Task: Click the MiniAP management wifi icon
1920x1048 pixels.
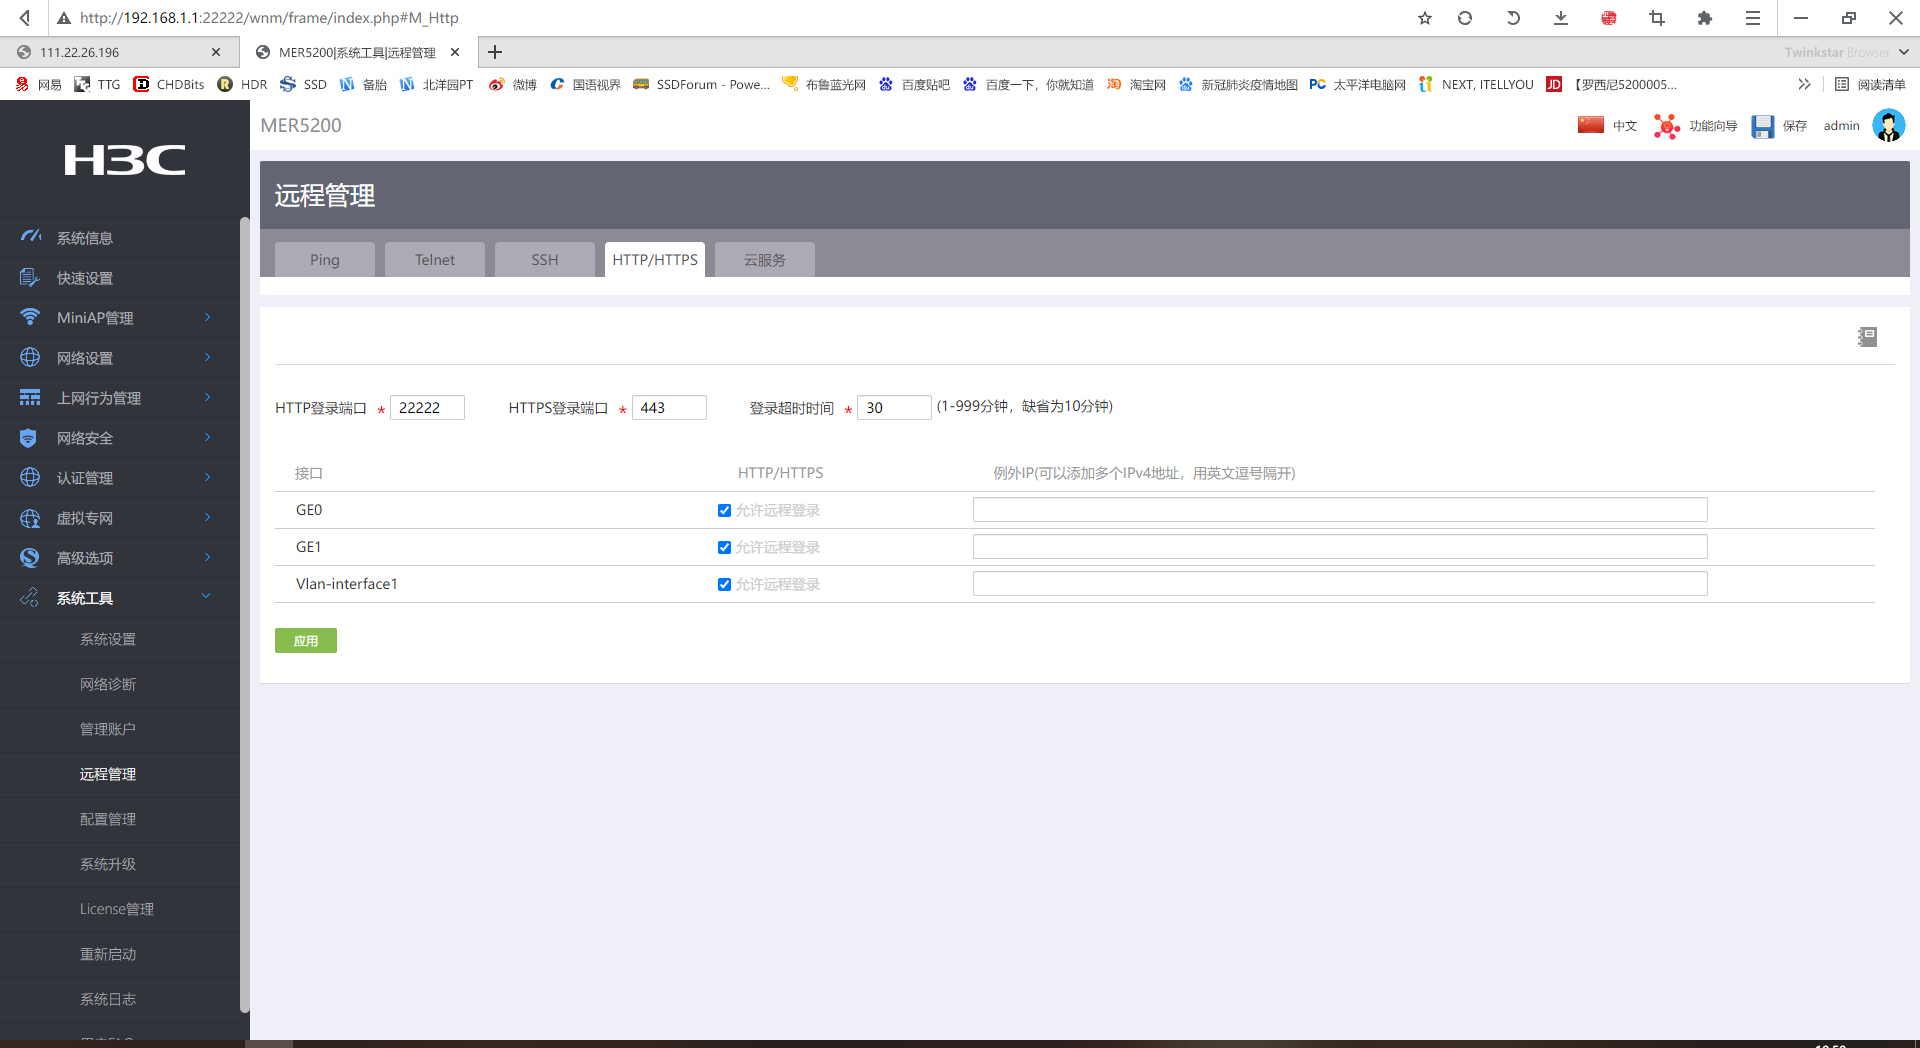Action: click(x=30, y=317)
